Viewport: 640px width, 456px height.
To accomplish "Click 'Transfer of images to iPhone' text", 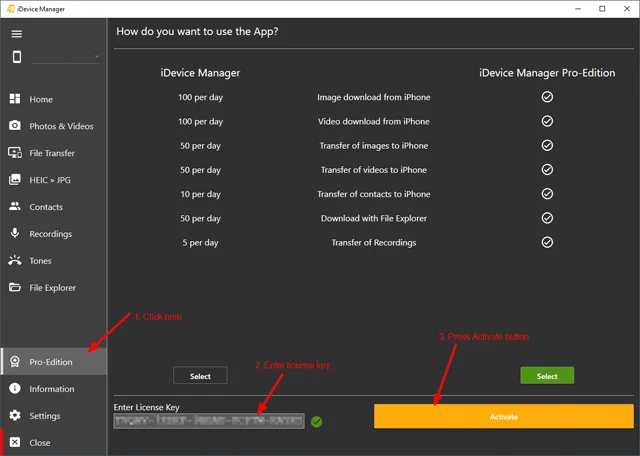I will (373, 146).
